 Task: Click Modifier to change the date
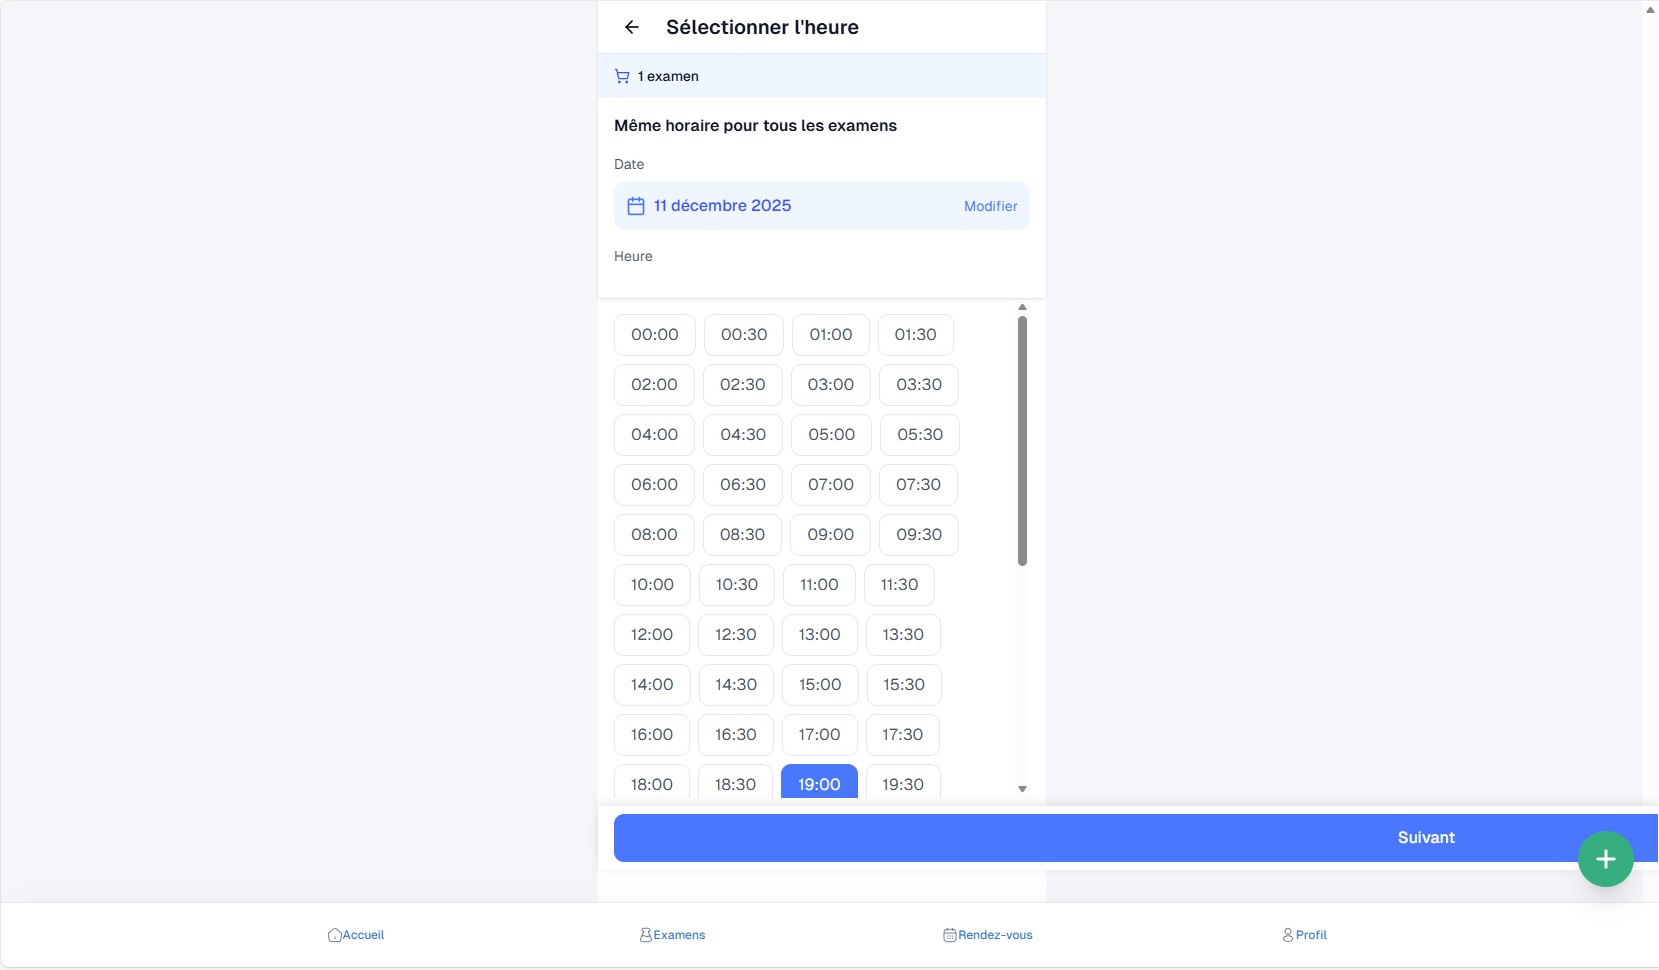(x=990, y=206)
